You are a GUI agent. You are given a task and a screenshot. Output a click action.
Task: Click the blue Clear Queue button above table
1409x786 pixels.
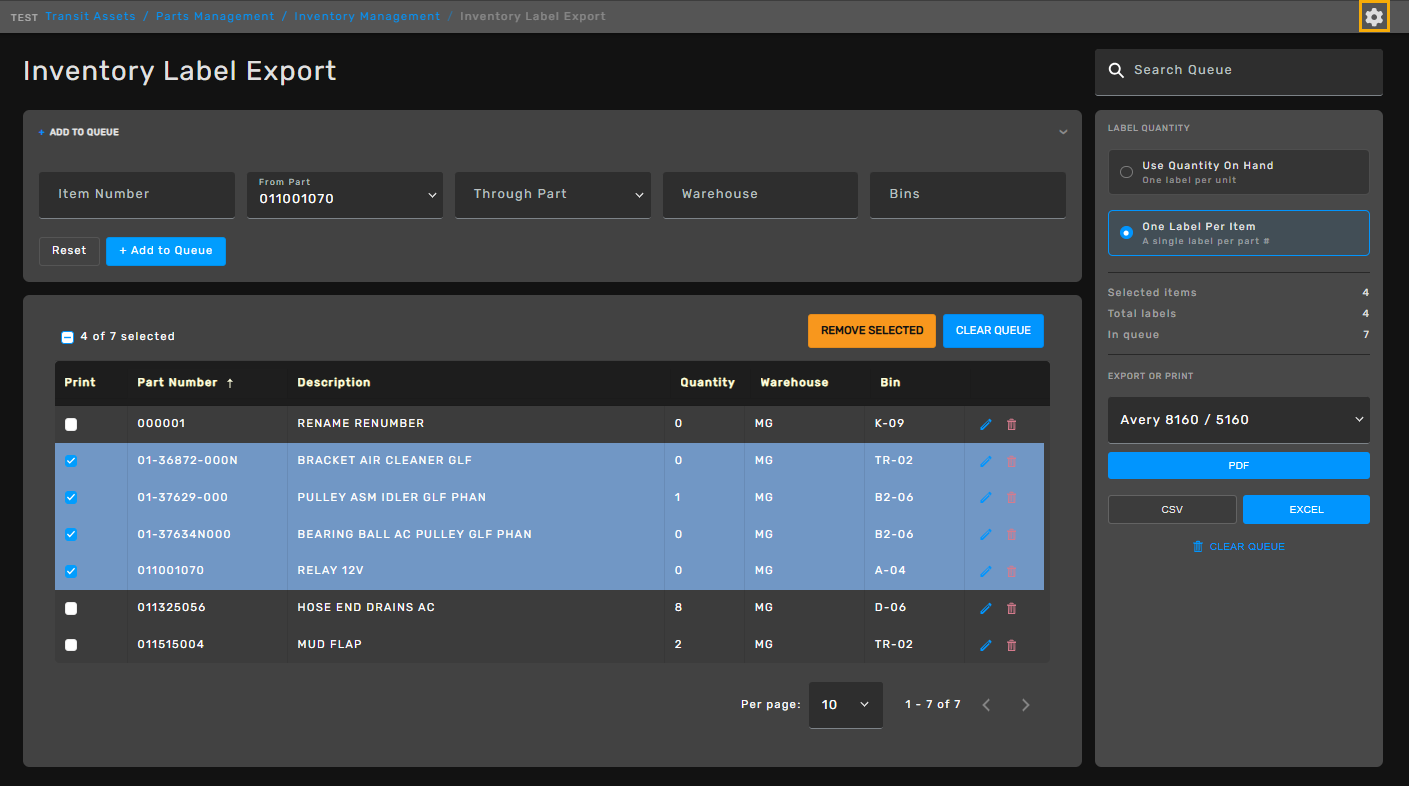993,331
